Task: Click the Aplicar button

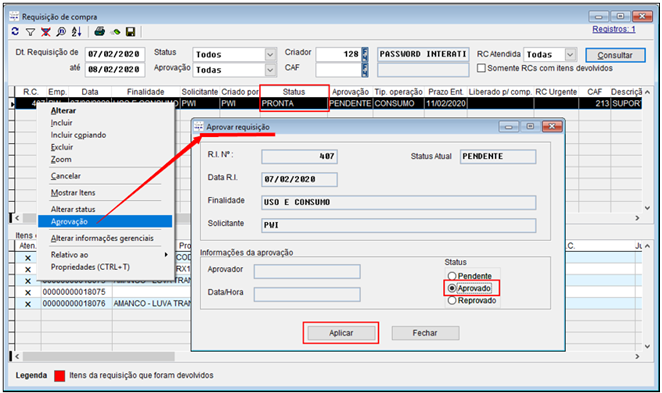Action: click(x=341, y=333)
